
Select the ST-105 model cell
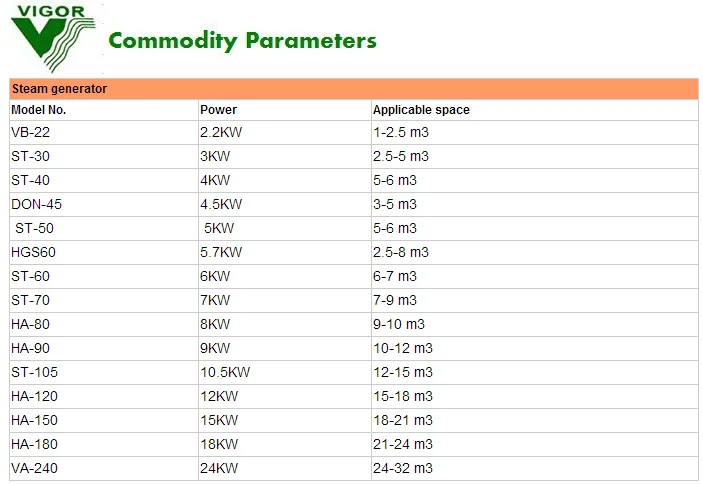point(104,372)
